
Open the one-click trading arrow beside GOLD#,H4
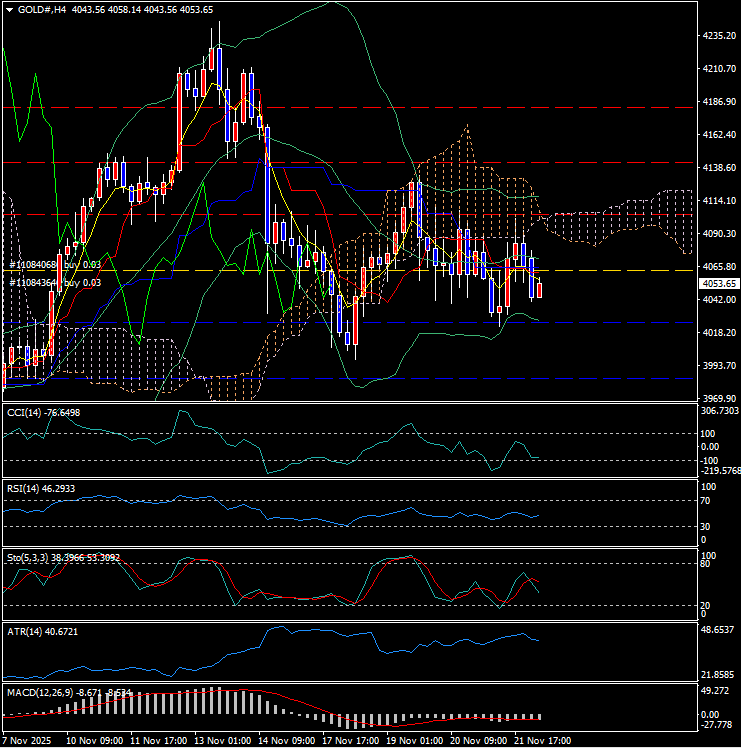8,9
